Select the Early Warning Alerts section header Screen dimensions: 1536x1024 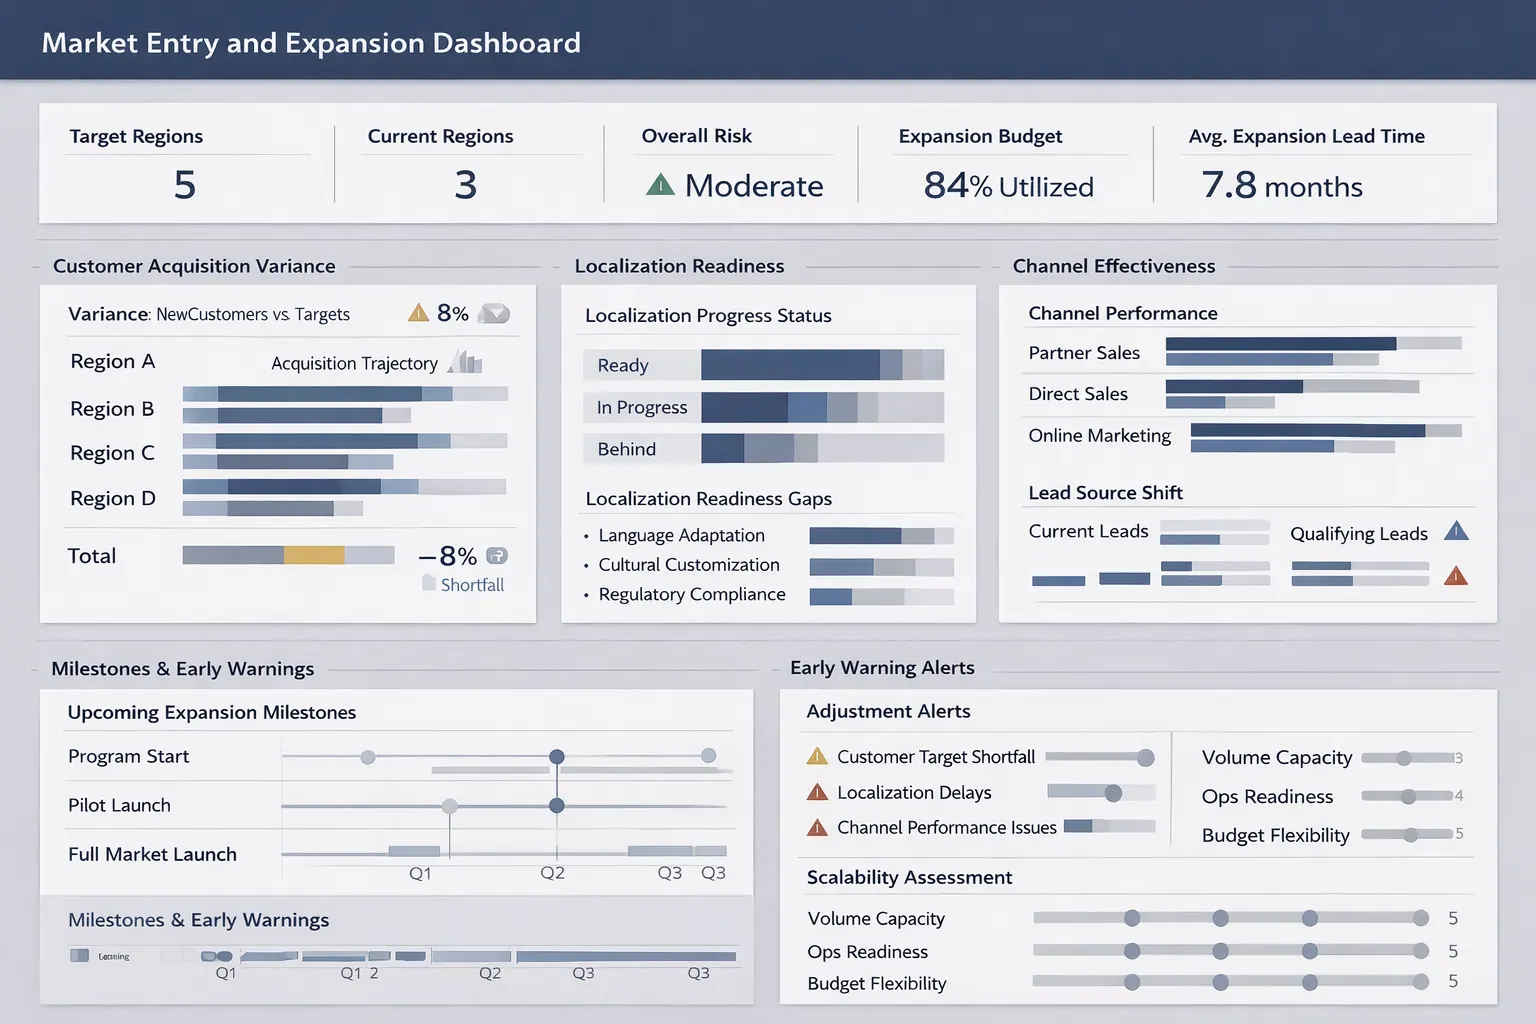pos(882,667)
